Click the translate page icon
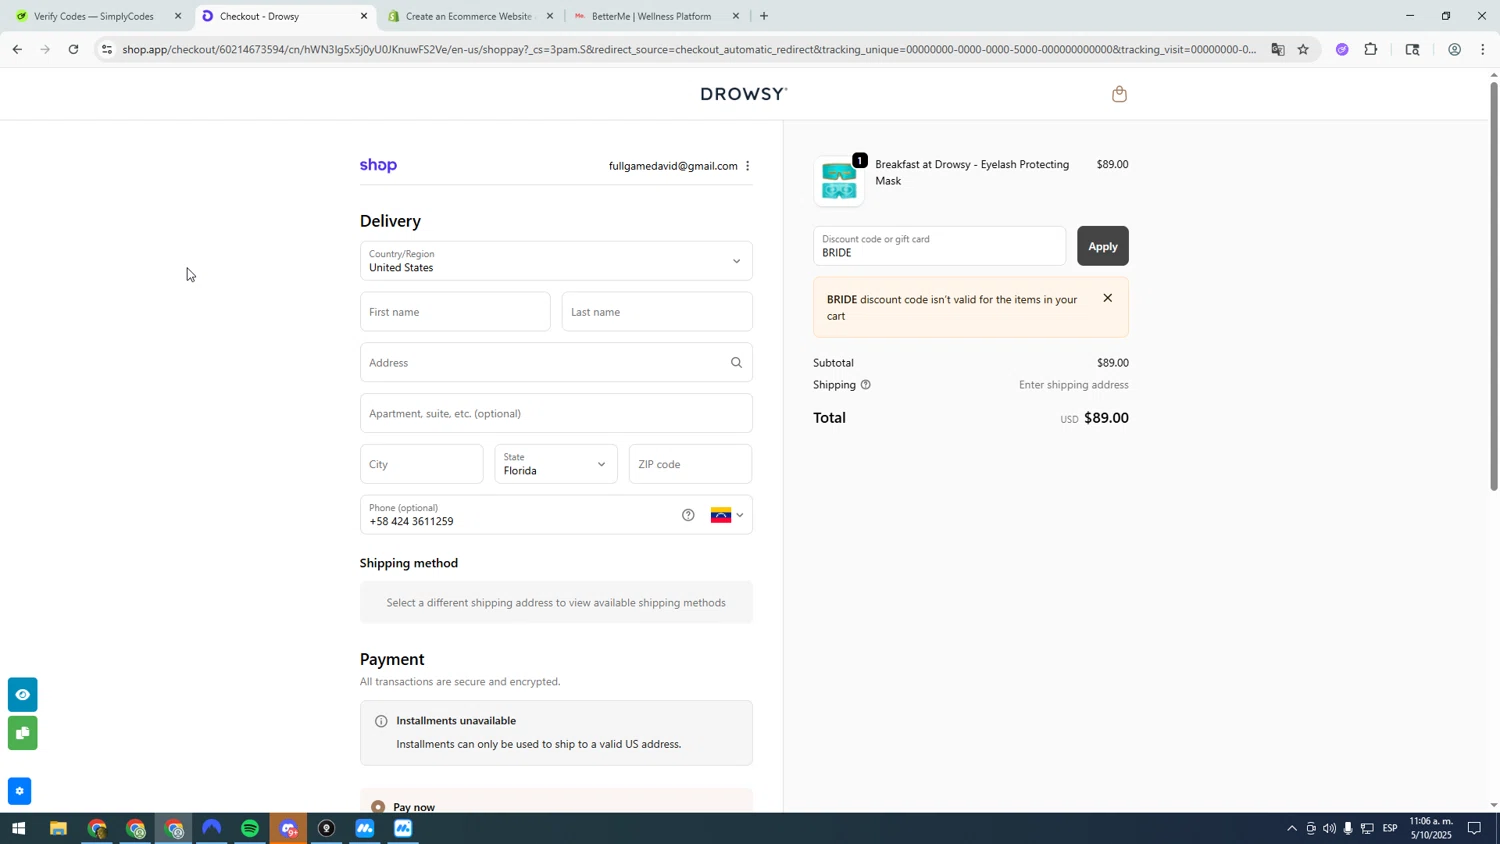Screen dimensions: 1500x844 click(1277, 49)
